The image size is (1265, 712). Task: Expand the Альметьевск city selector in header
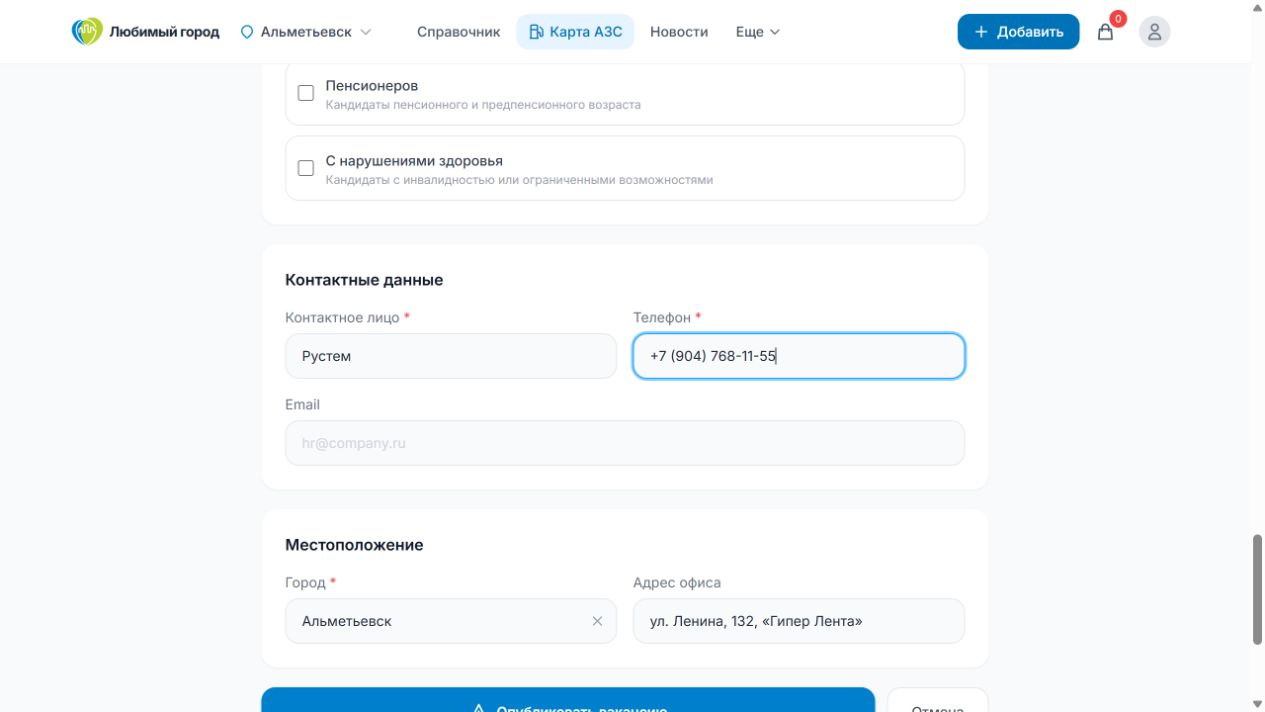pos(306,32)
